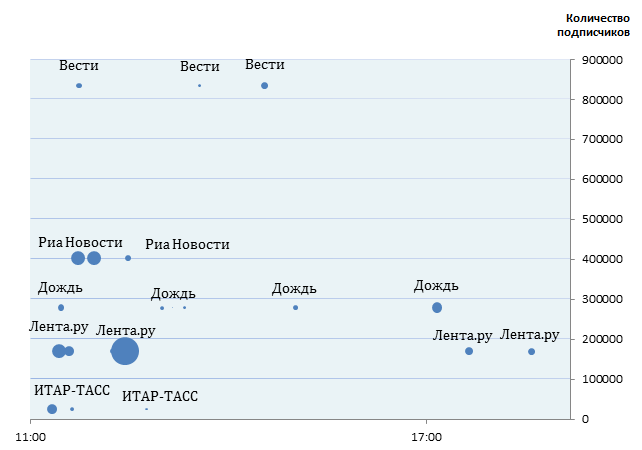
Task: Select the 900000 axis value
Action: (603, 60)
